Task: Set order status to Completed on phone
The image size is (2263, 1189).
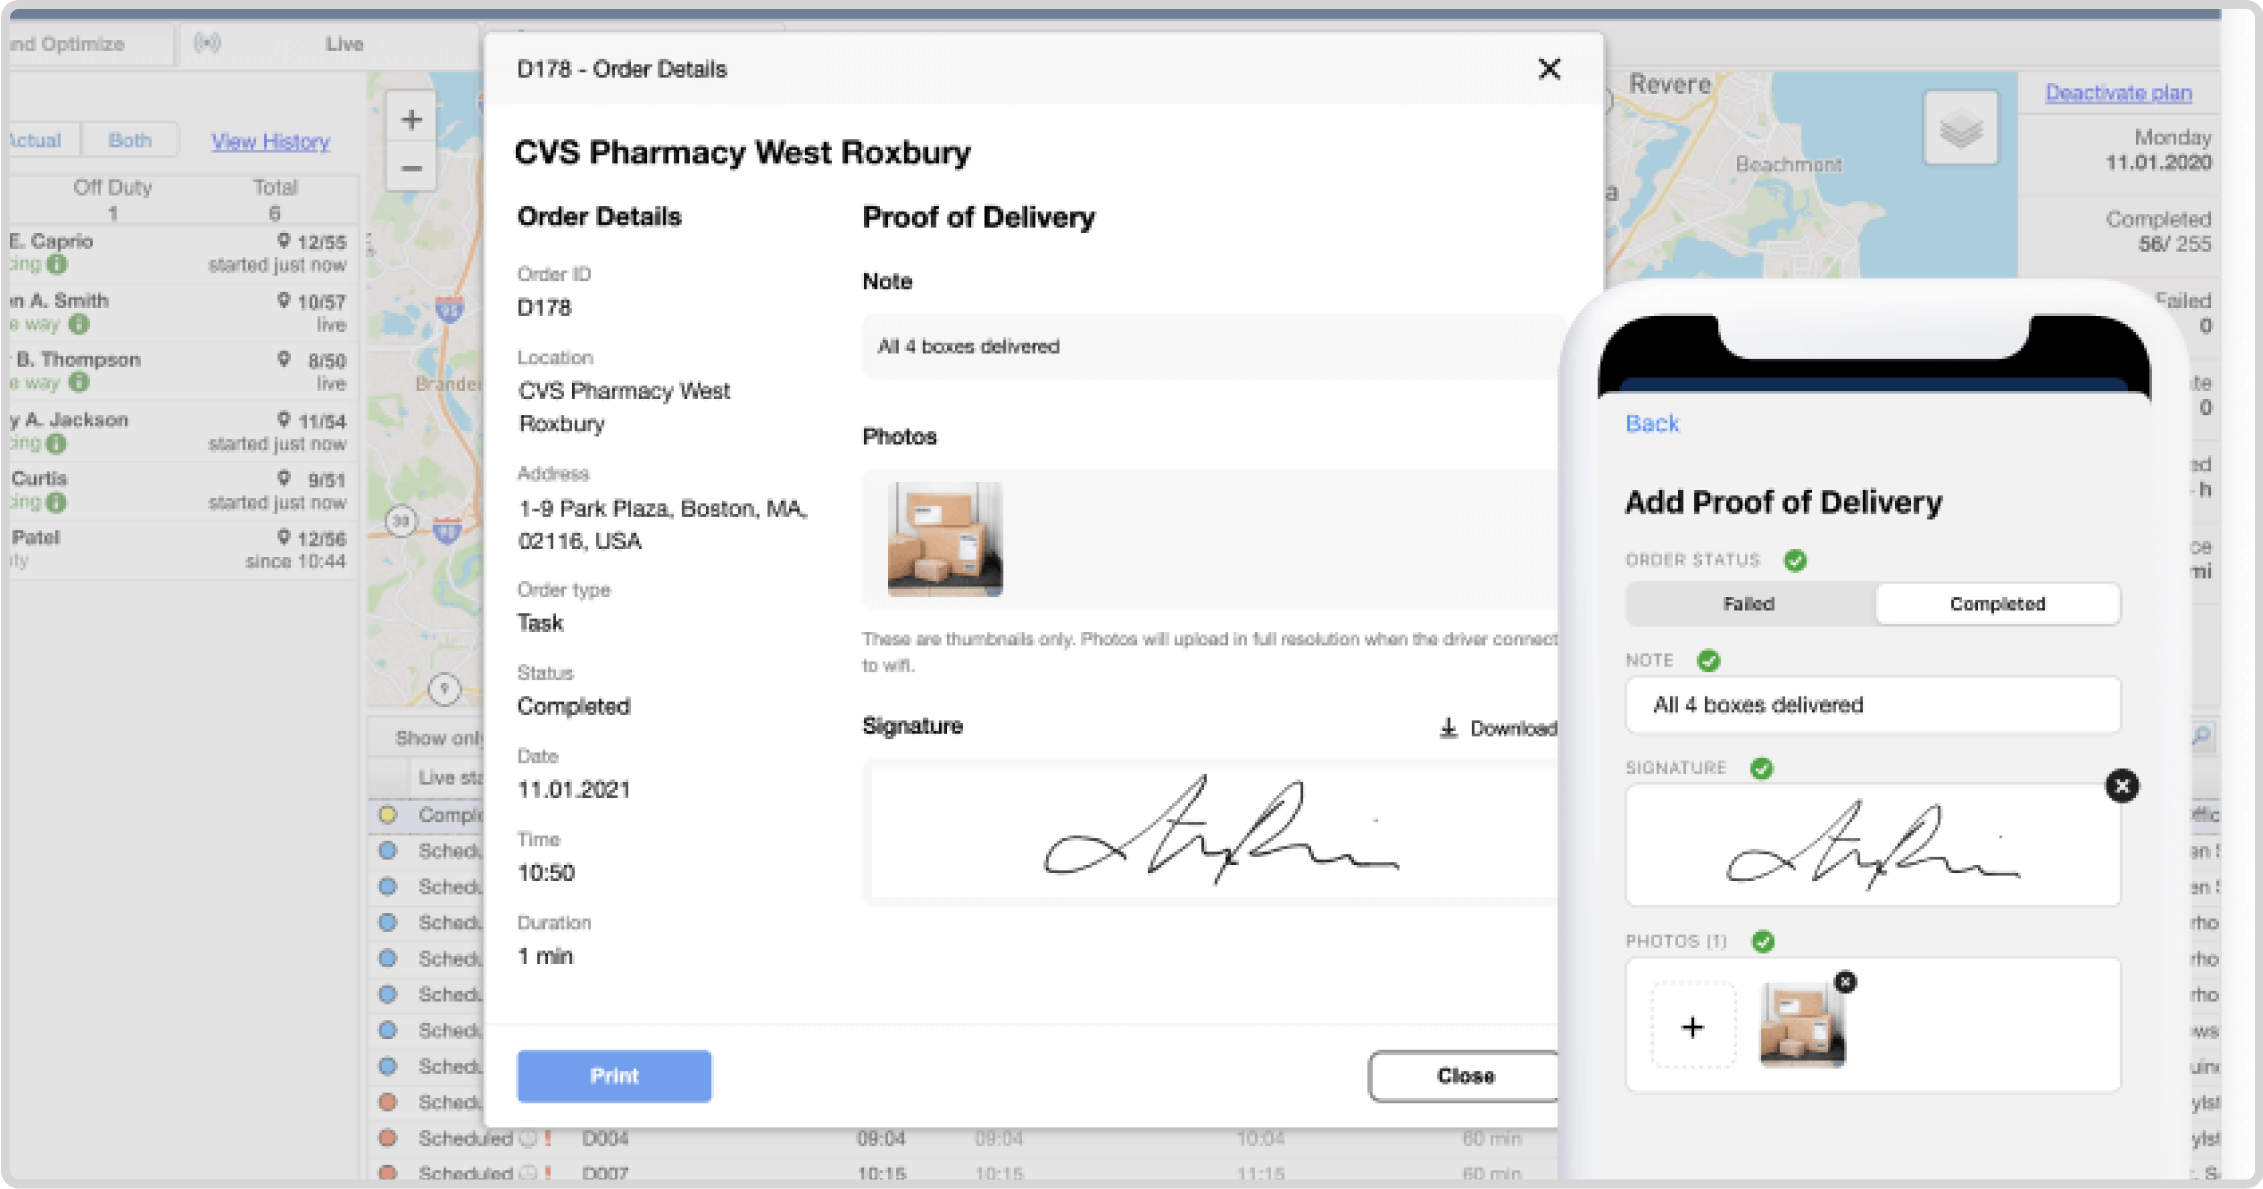Action: pos(1997,604)
